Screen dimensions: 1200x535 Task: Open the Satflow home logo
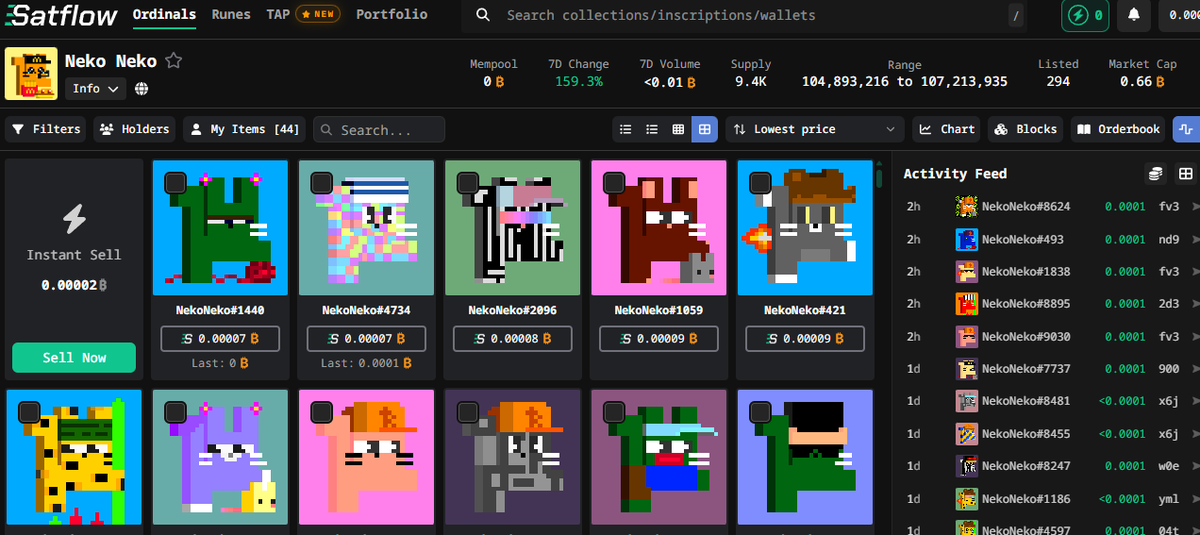(x=59, y=16)
